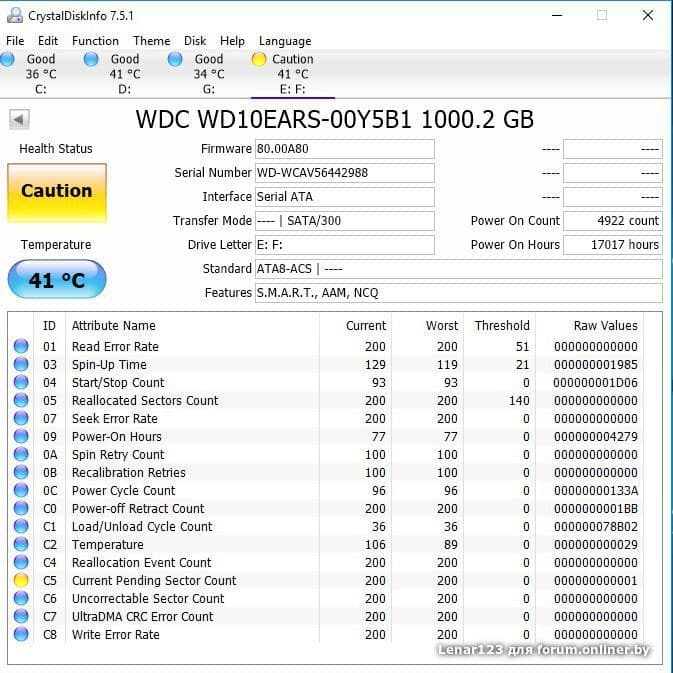Select the Current Pending Sector Count name
The image size is (673, 673).
[154, 581]
